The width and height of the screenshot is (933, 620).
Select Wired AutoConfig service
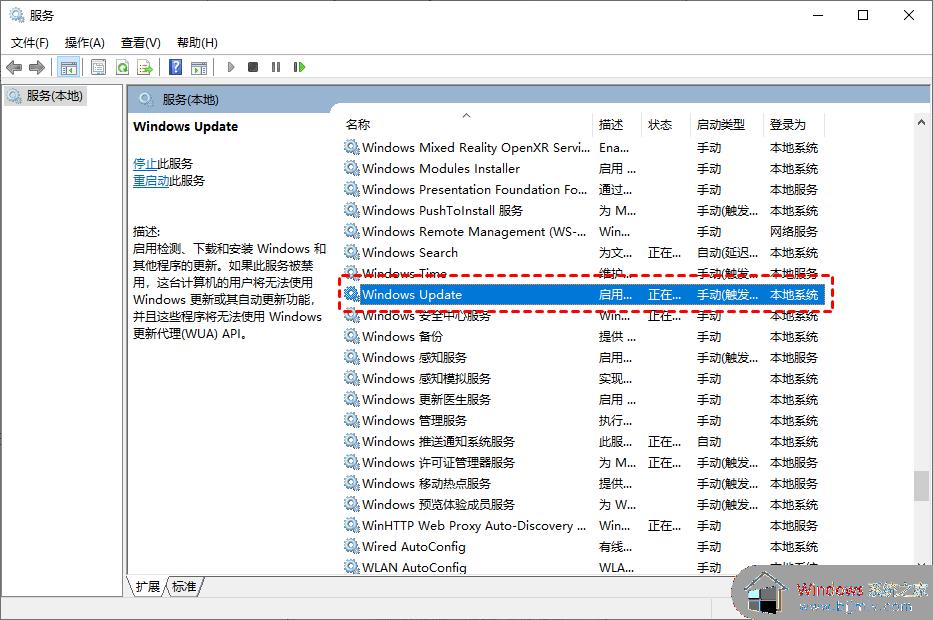(583, 546)
